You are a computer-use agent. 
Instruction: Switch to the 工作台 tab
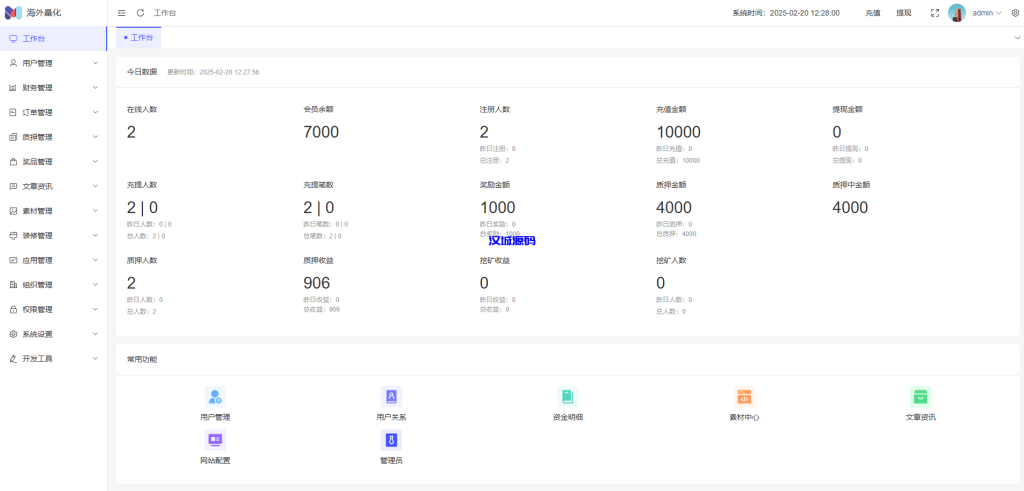click(139, 37)
